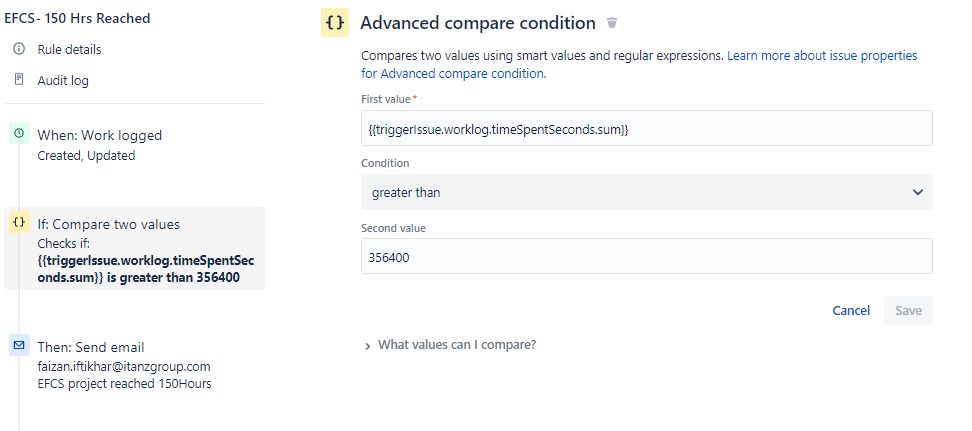Image resolution: width=972 pixels, height=431 pixels.
Task: Select the If: Compare two values step
Action: 108,225
